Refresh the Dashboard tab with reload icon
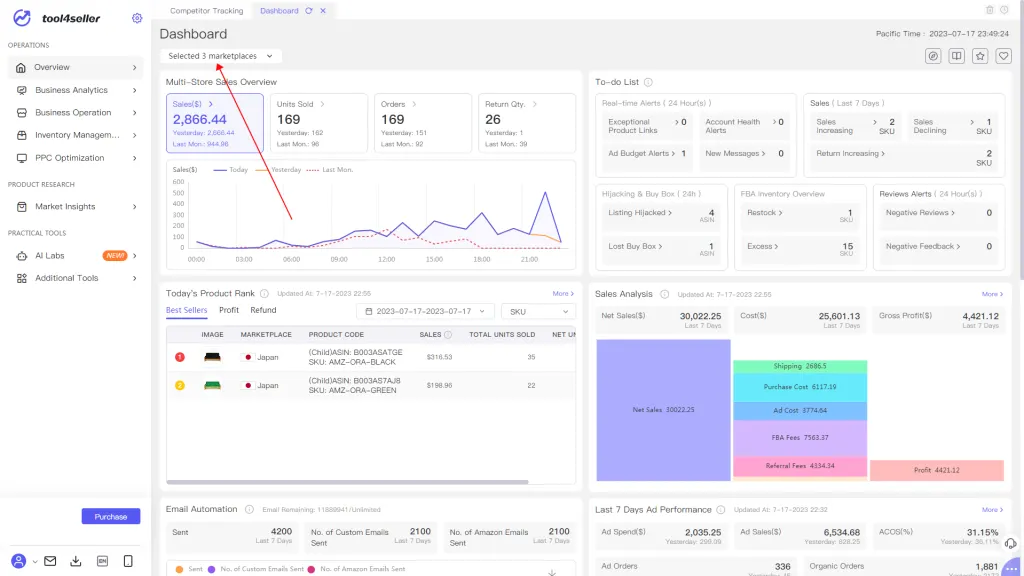 point(309,10)
